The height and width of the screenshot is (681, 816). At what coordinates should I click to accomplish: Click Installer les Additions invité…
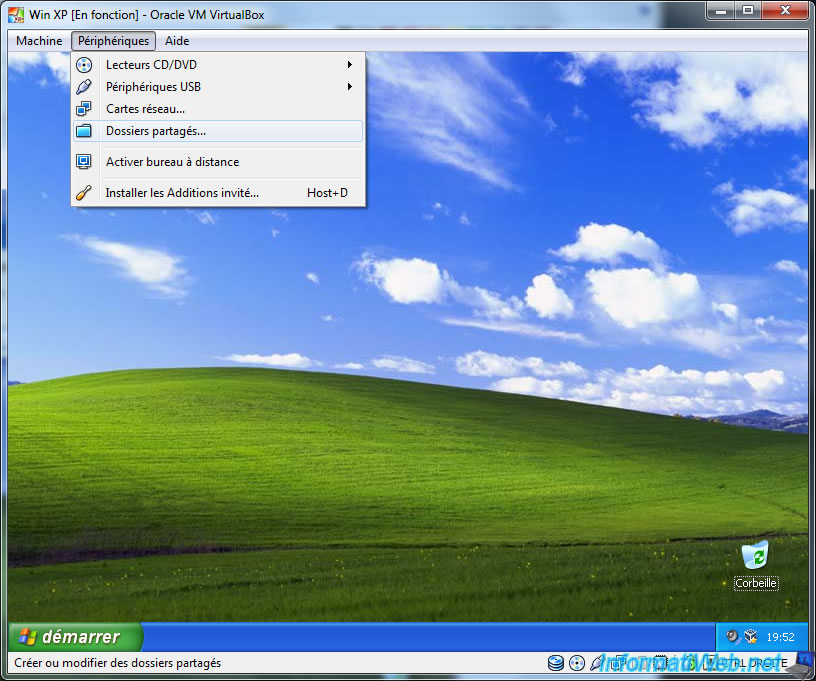point(182,193)
